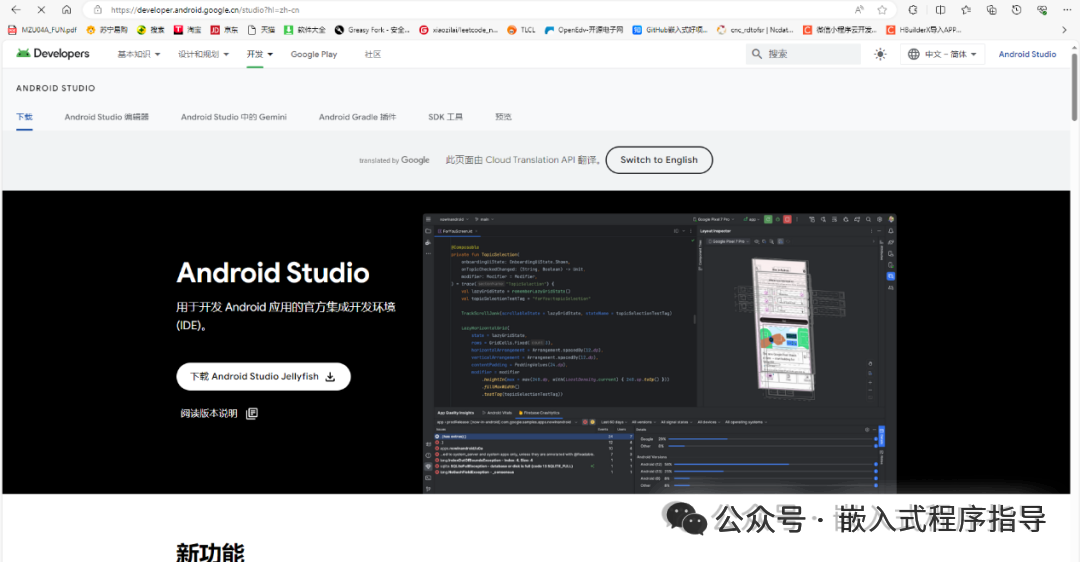1080x562 pixels.
Task: Open browser history clock icon
Action: coord(1017,10)
